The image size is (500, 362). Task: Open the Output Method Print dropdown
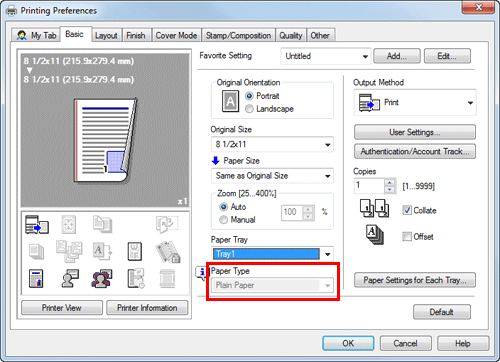[415, 102]
